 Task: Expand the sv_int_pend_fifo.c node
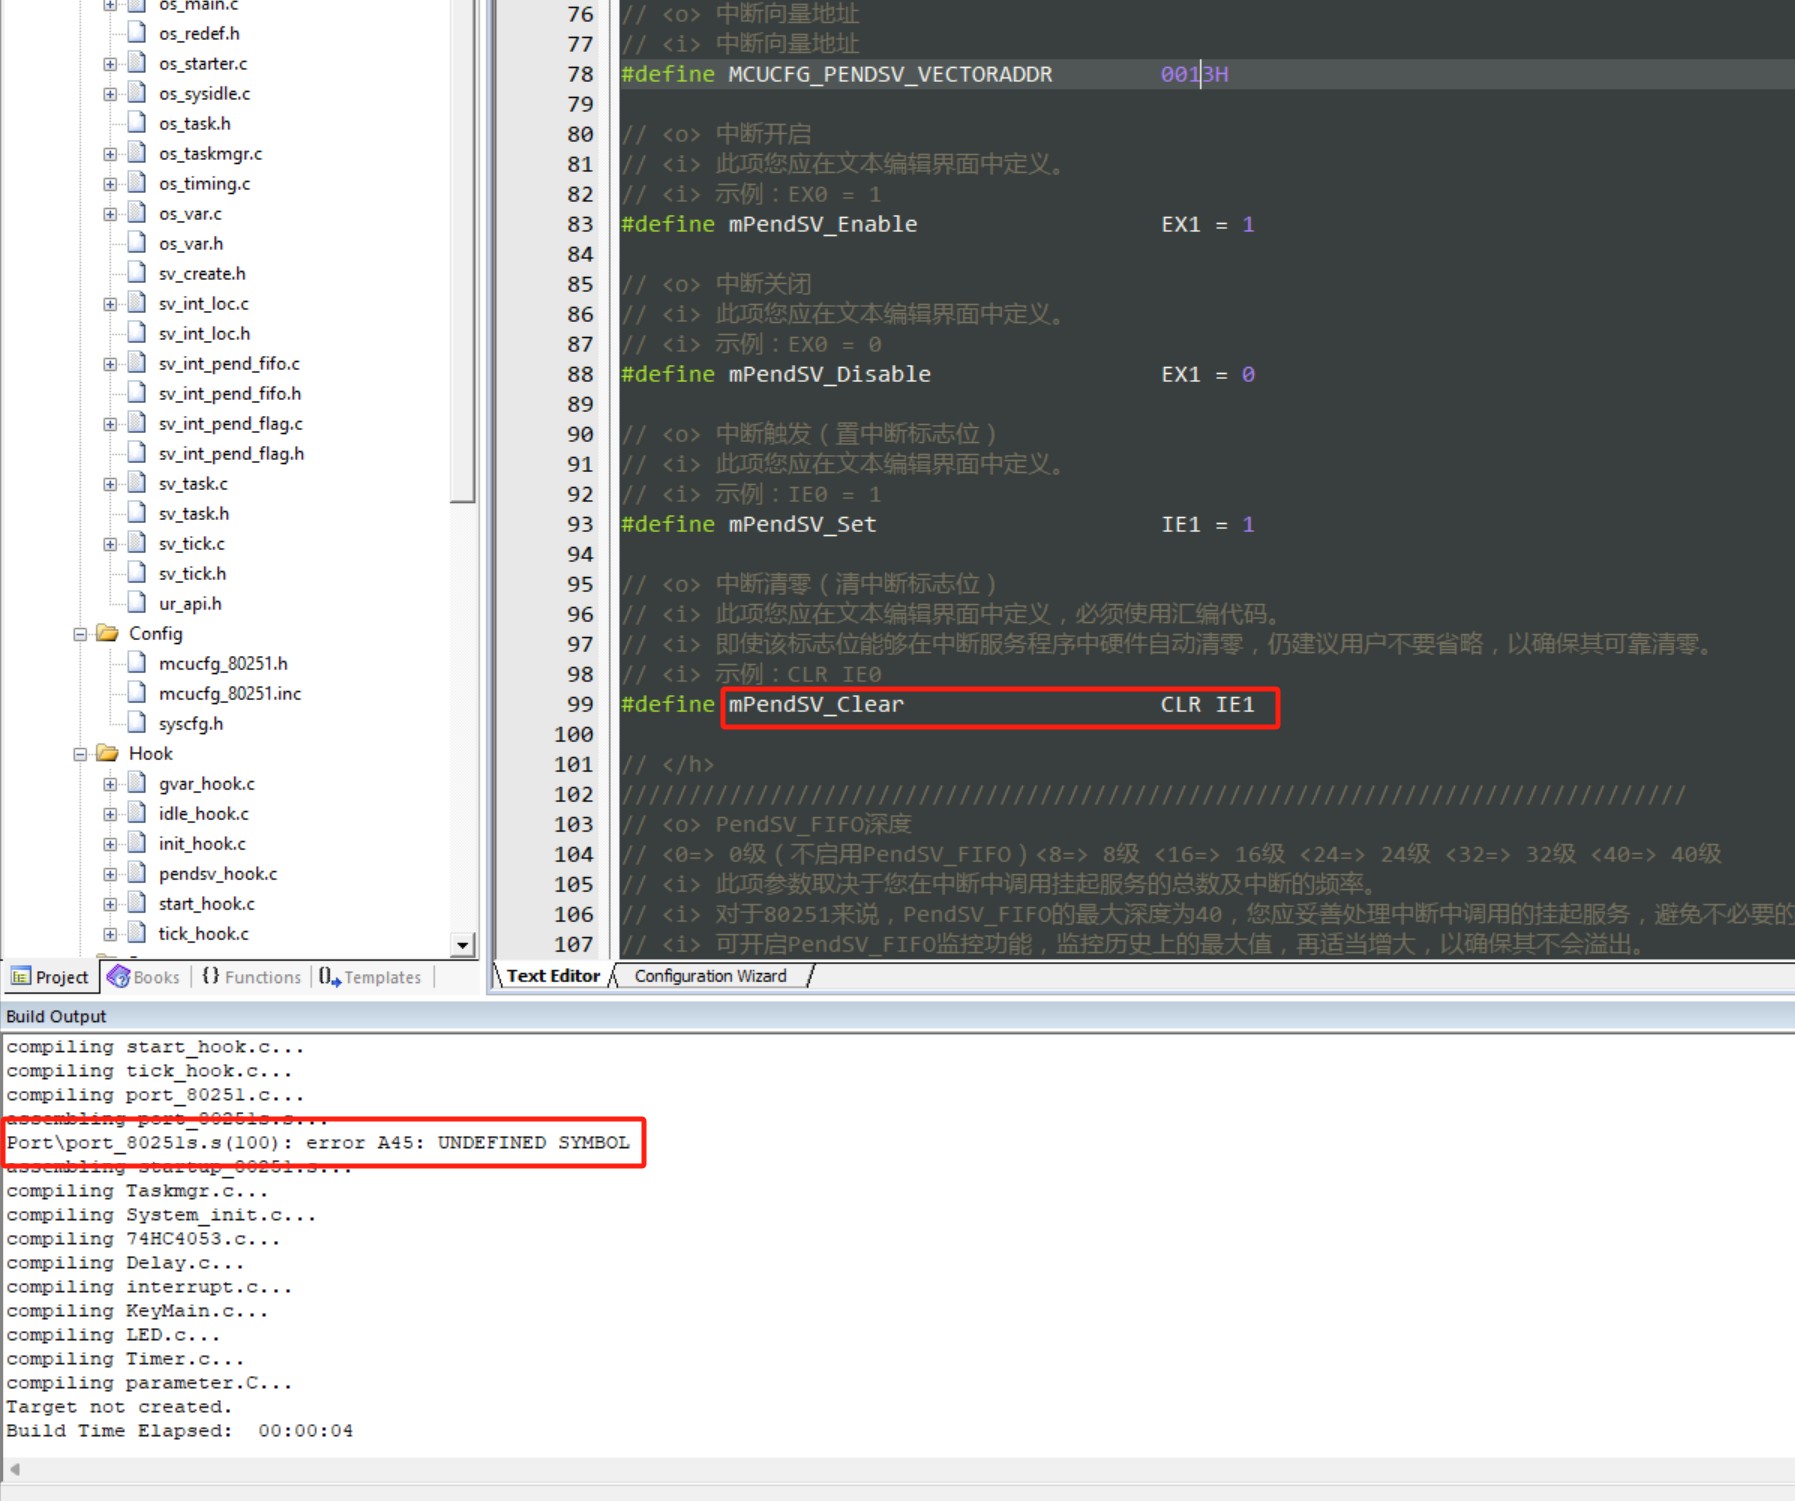[x=110, y=364]
